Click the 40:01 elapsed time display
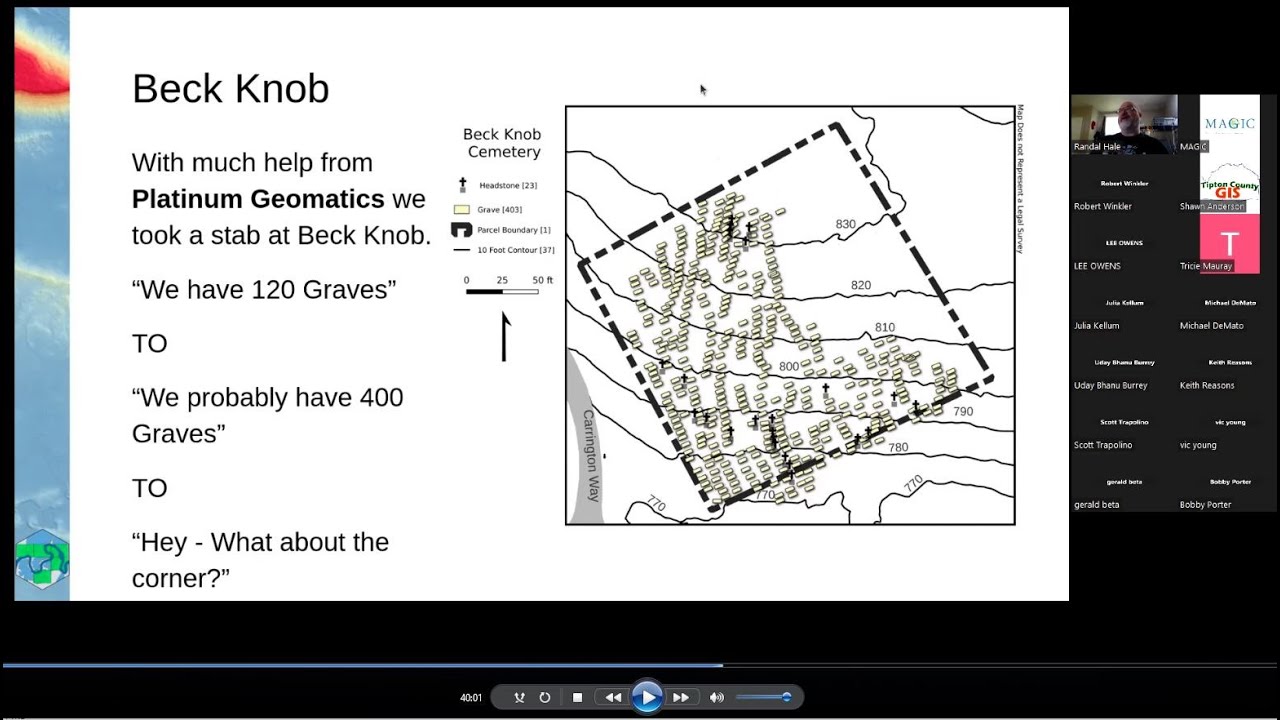This screenshot has height=720, width=1280. pos(471,698)
